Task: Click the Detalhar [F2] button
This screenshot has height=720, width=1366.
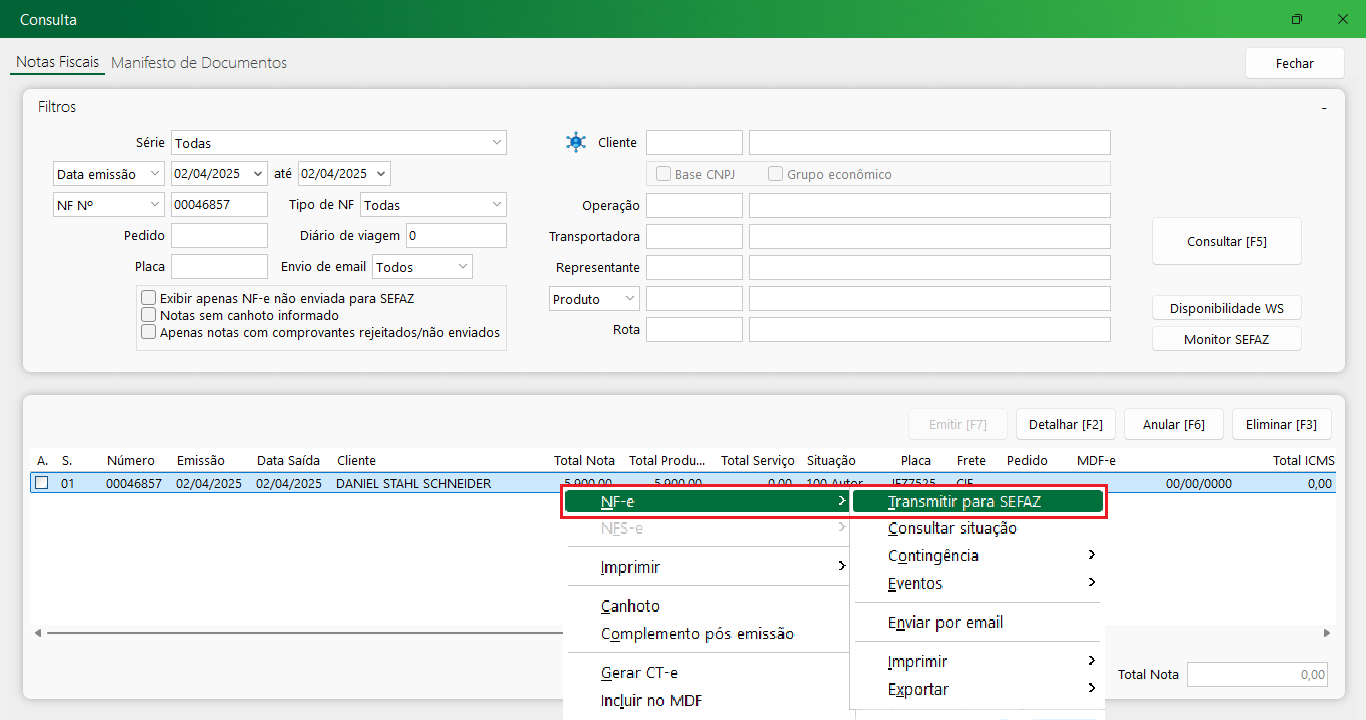Action: pyautogui.click(x=1066, y=424)
